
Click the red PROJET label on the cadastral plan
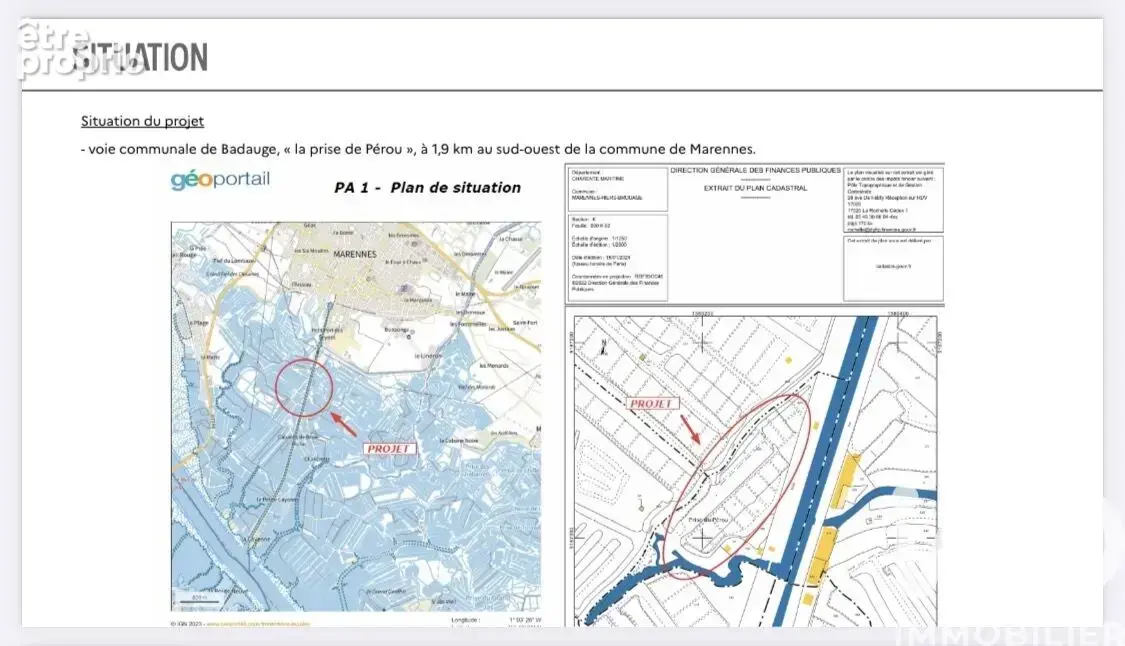coord(652,404)
